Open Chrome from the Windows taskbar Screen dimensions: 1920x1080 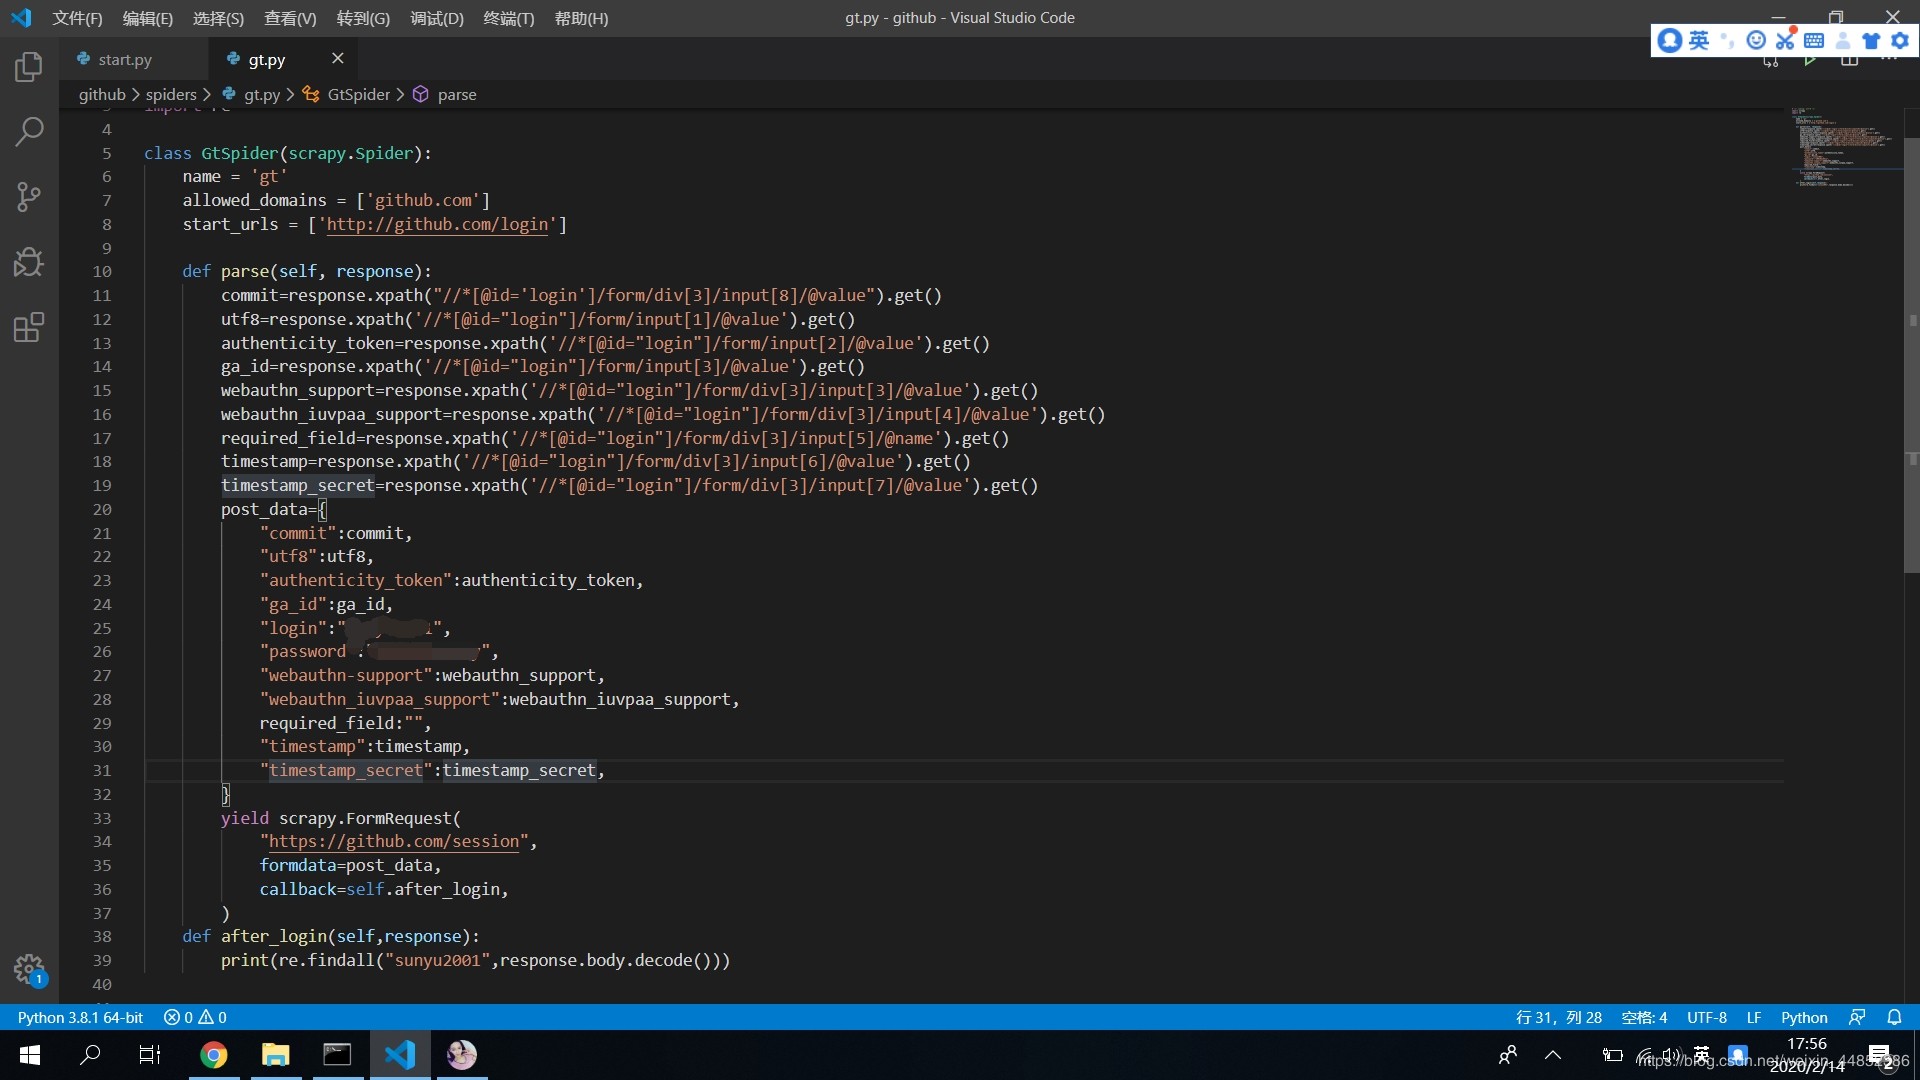213,1055
